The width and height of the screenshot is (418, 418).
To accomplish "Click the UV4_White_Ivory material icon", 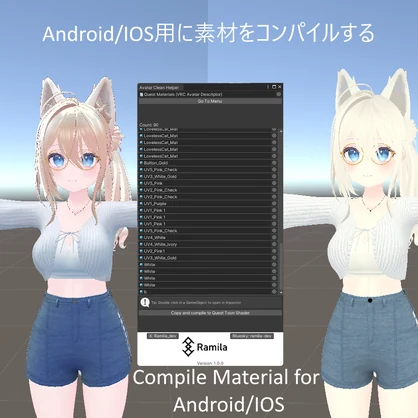I will pos(141,244).
